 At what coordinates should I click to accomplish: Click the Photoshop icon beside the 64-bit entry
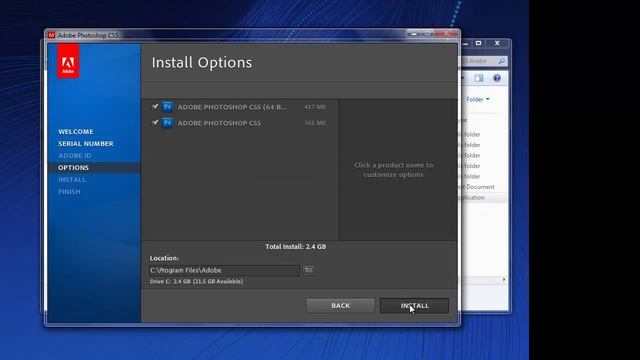[x=167, y=107]
